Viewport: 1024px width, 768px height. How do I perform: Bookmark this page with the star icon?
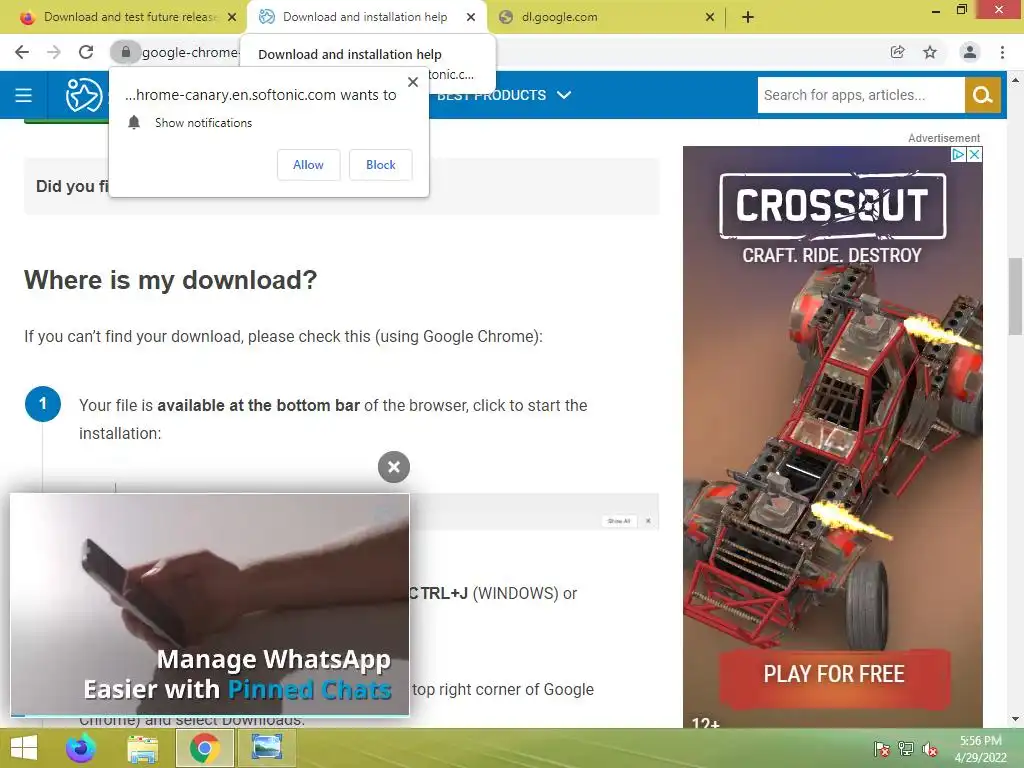pos(930,52)
